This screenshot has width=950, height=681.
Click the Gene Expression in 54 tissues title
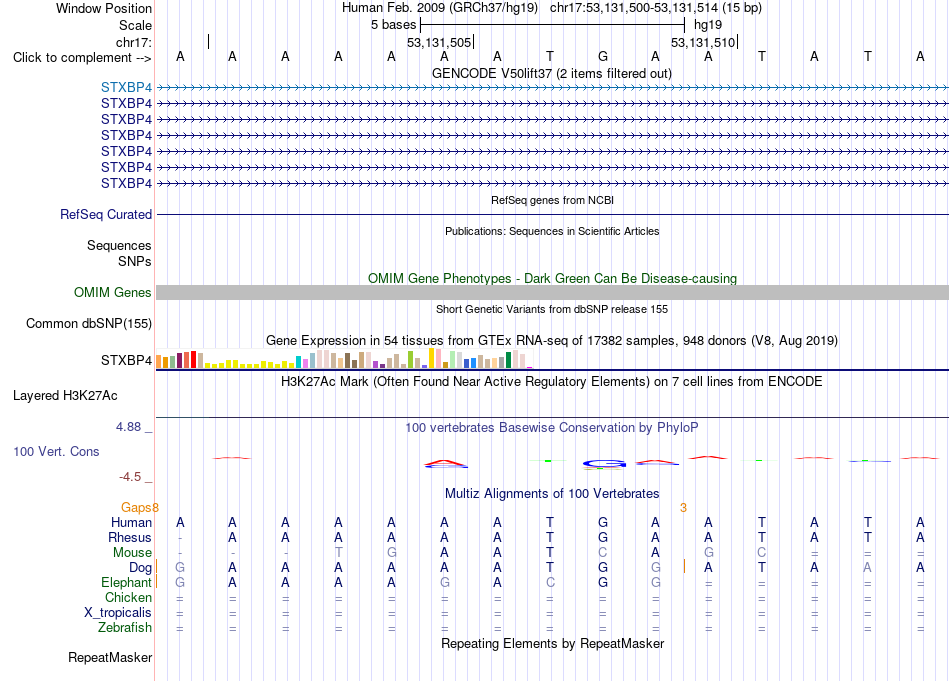552,340
